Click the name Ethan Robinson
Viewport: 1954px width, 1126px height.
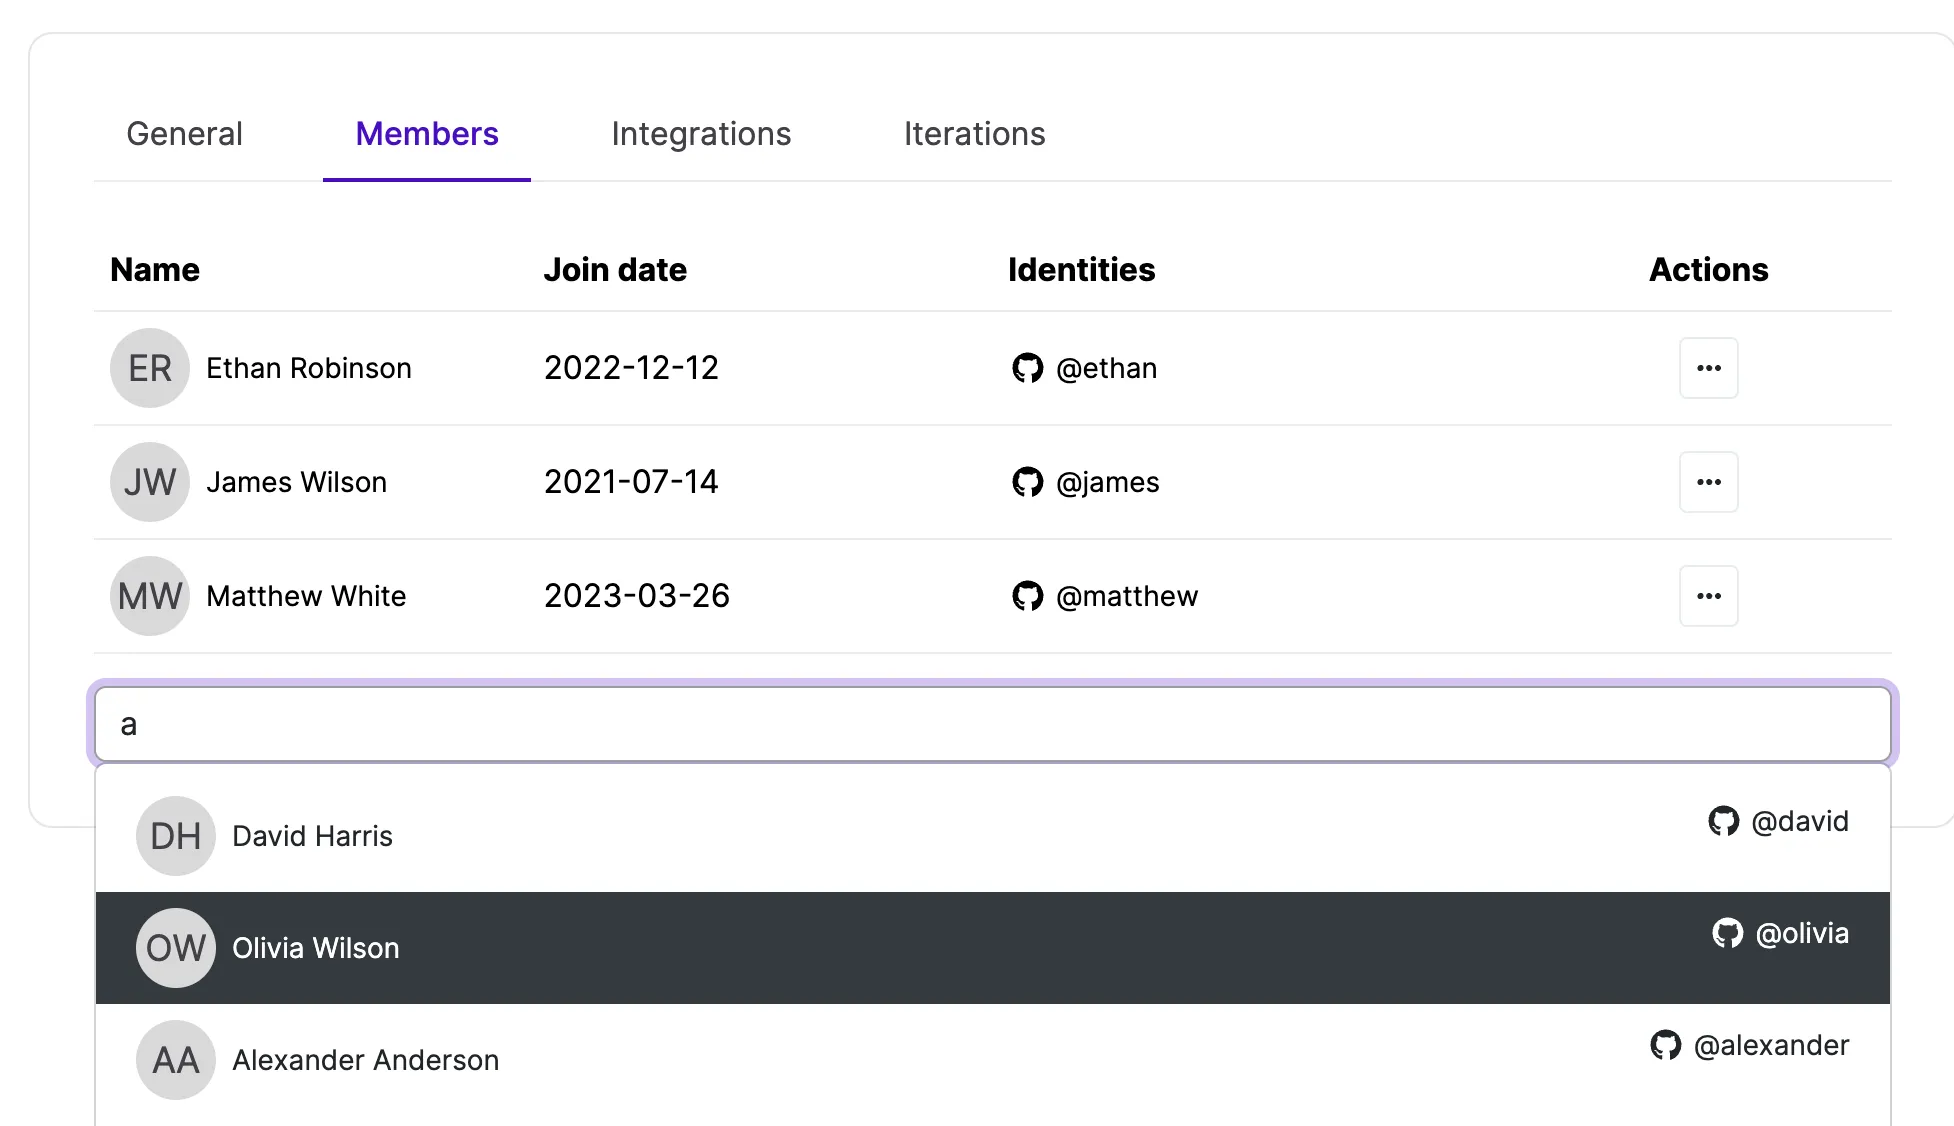click(309, 368)
